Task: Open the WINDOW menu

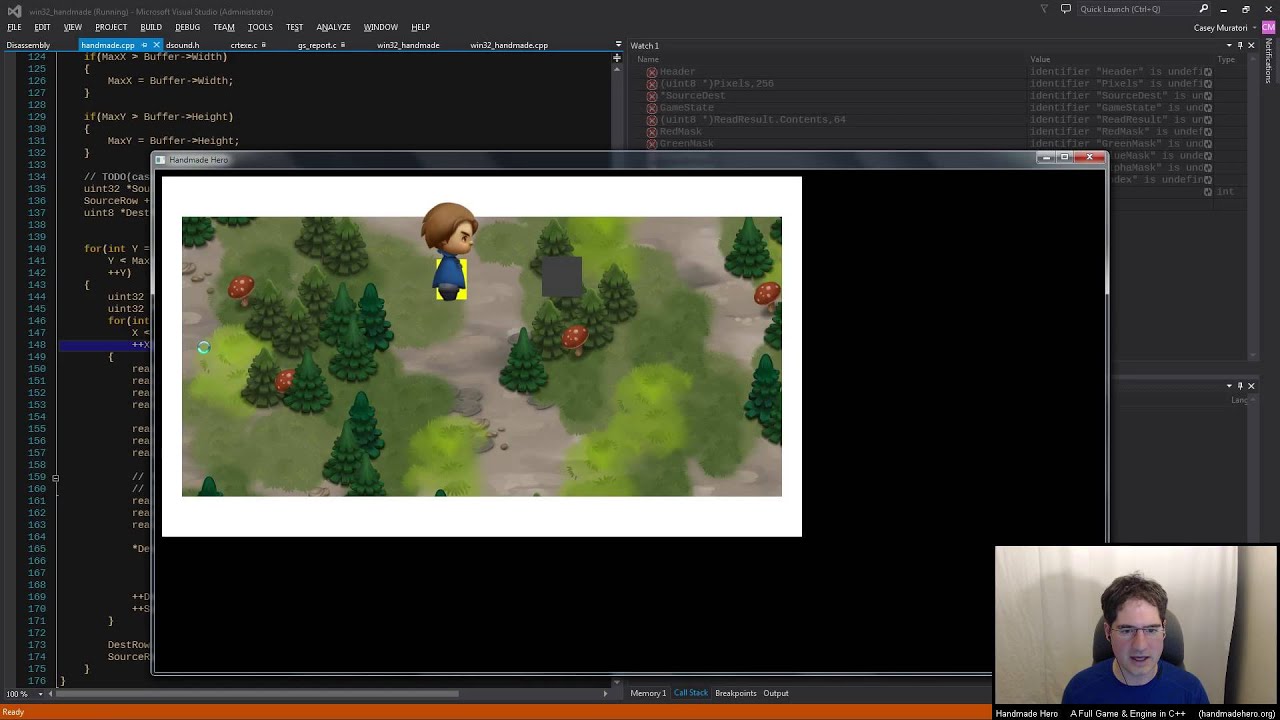Action: [380, 27]
